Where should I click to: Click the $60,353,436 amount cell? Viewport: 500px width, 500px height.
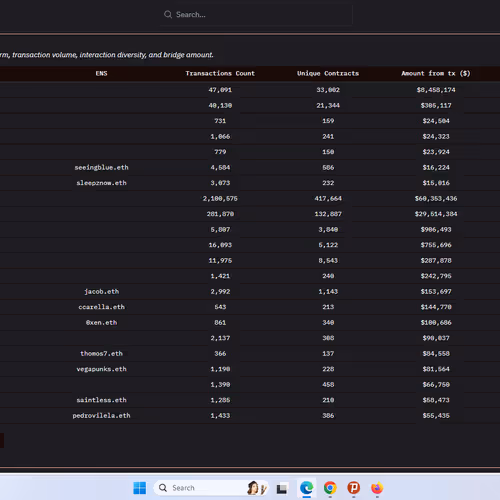pyautogui.click(x=436, y=198)
